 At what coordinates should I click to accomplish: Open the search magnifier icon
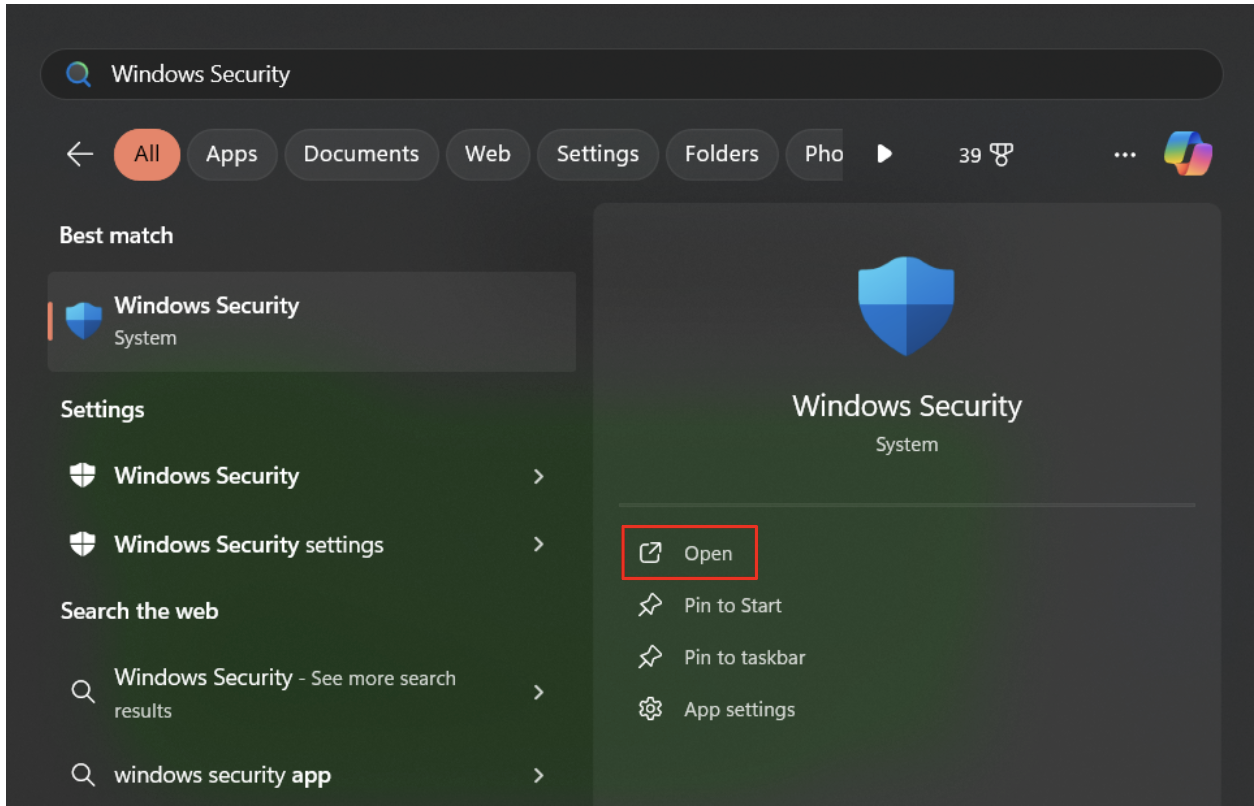(x=80, y=73)
